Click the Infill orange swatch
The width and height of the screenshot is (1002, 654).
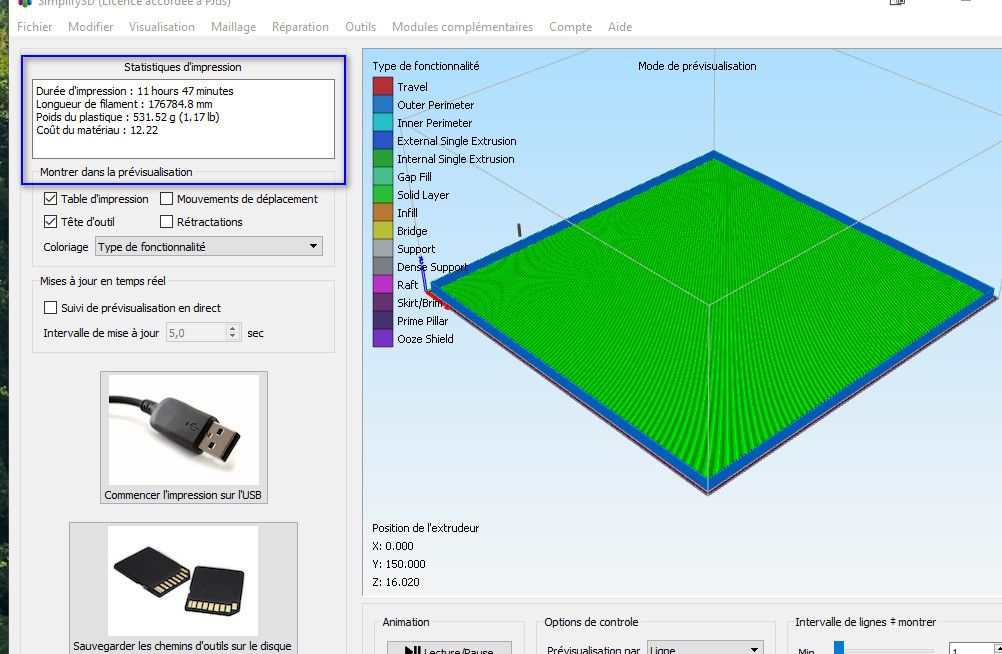click(383, 212)
